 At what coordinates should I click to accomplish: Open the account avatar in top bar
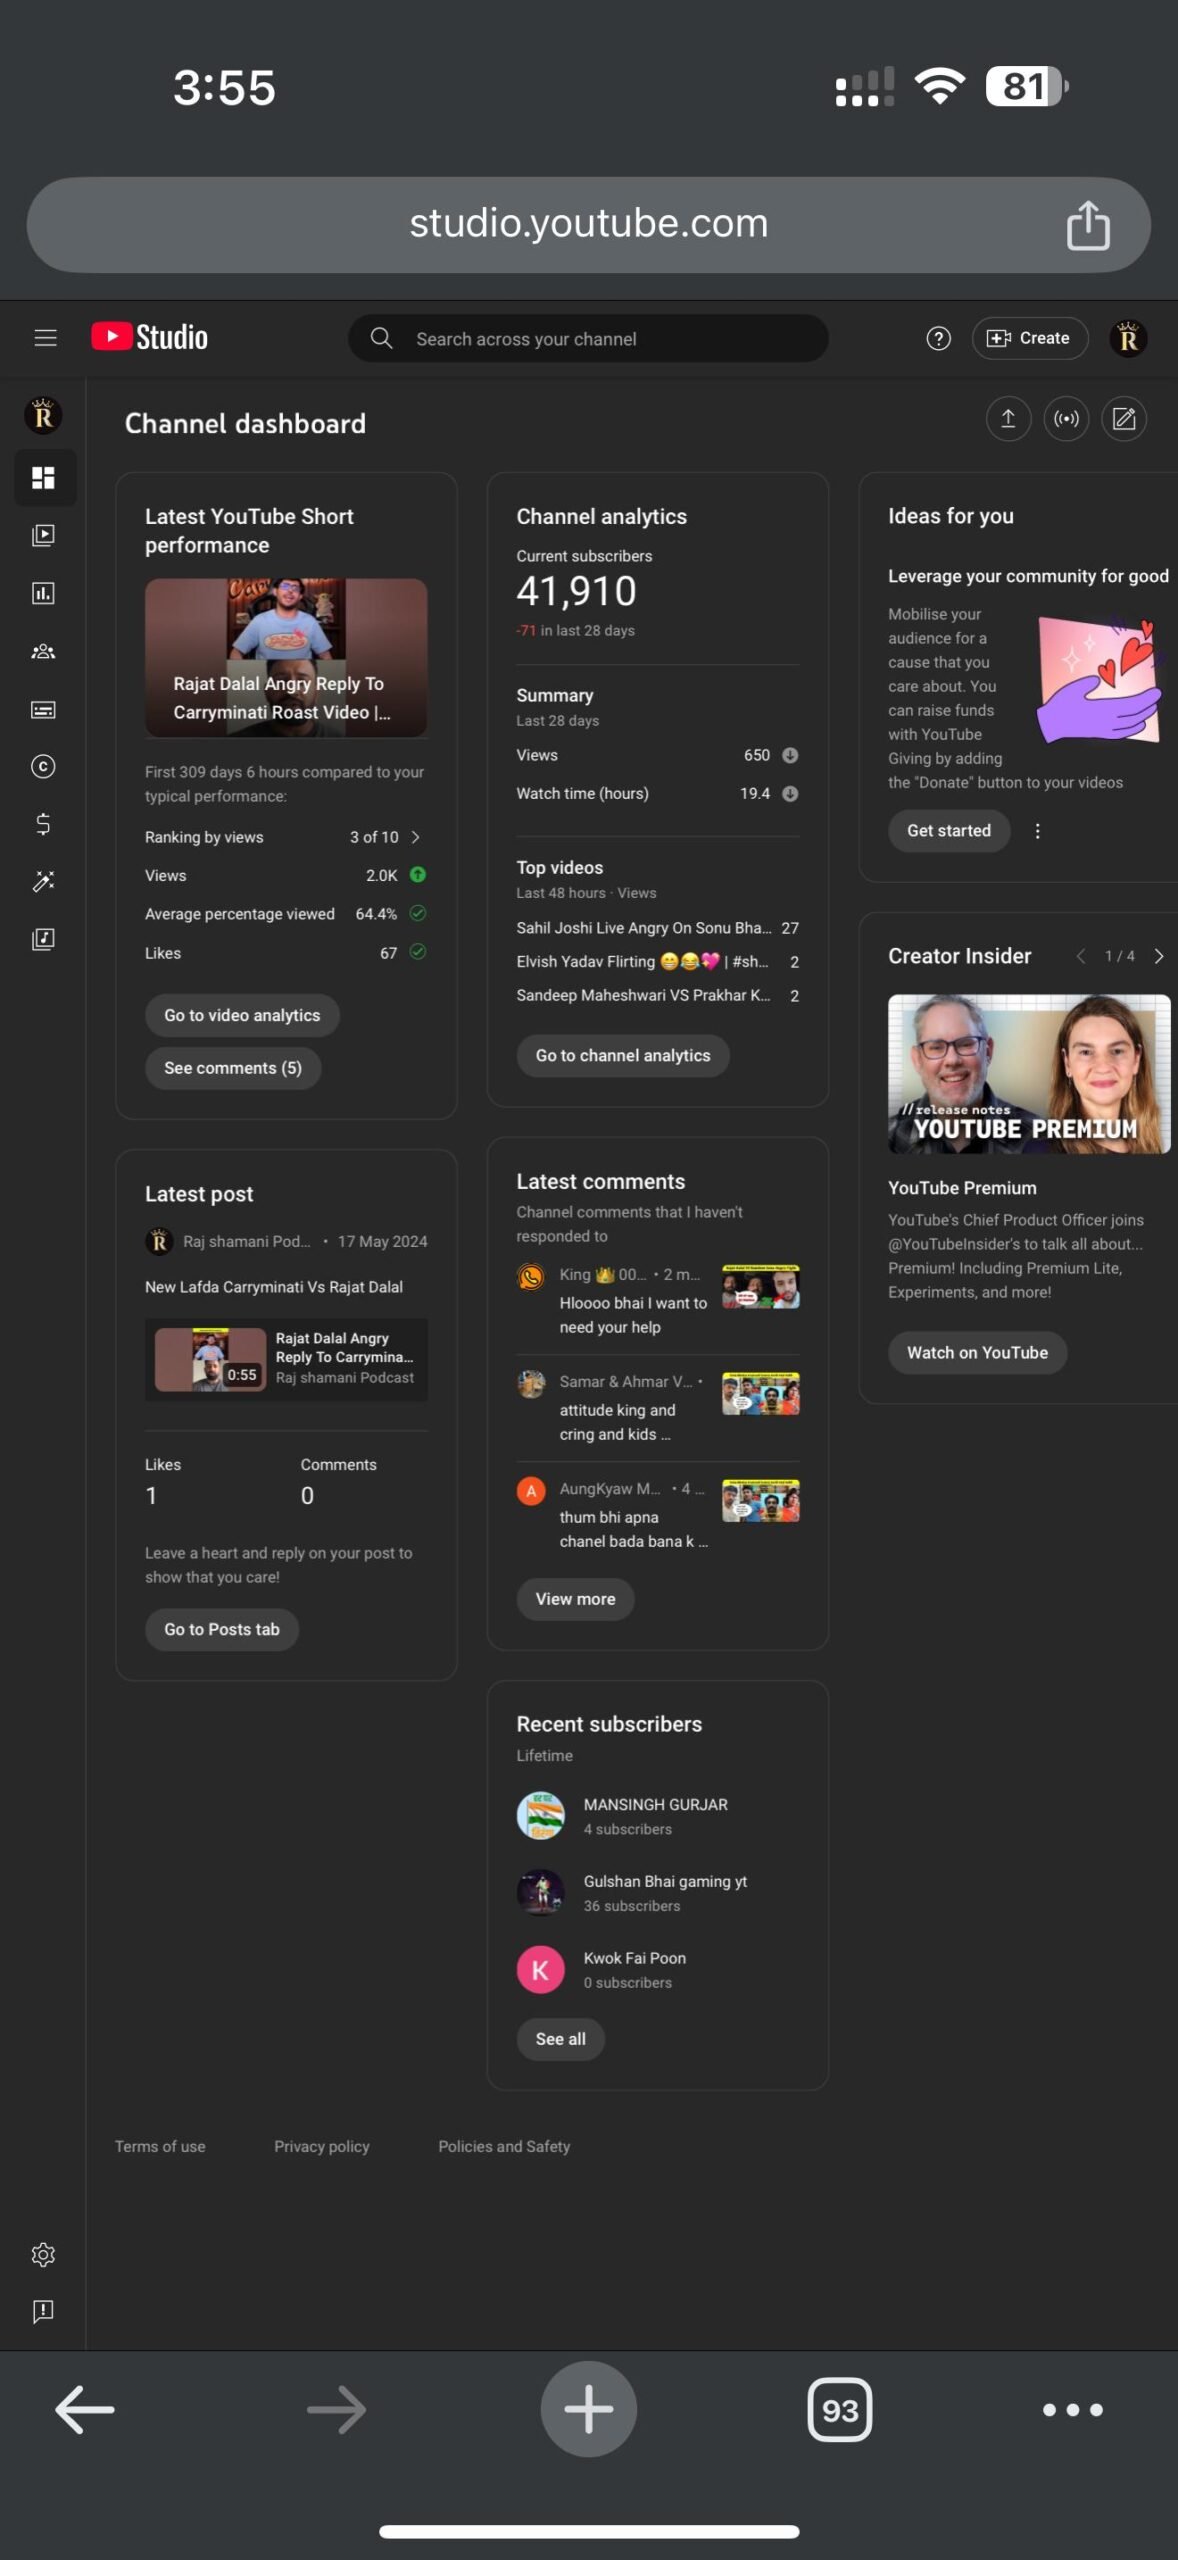(x=1128, y=338)
